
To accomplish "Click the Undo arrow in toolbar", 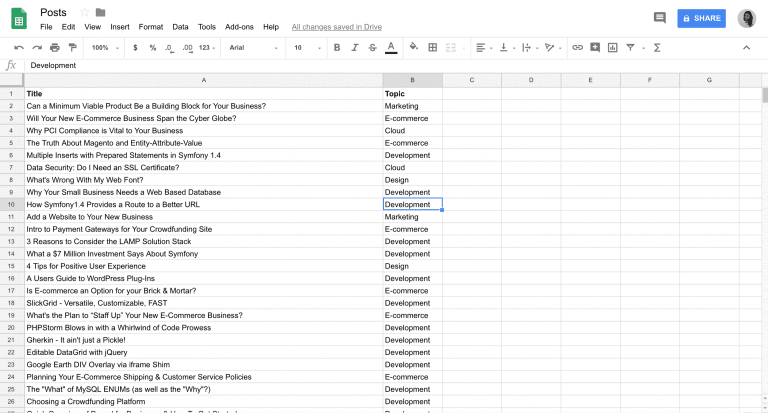I will tap(19, 47).
